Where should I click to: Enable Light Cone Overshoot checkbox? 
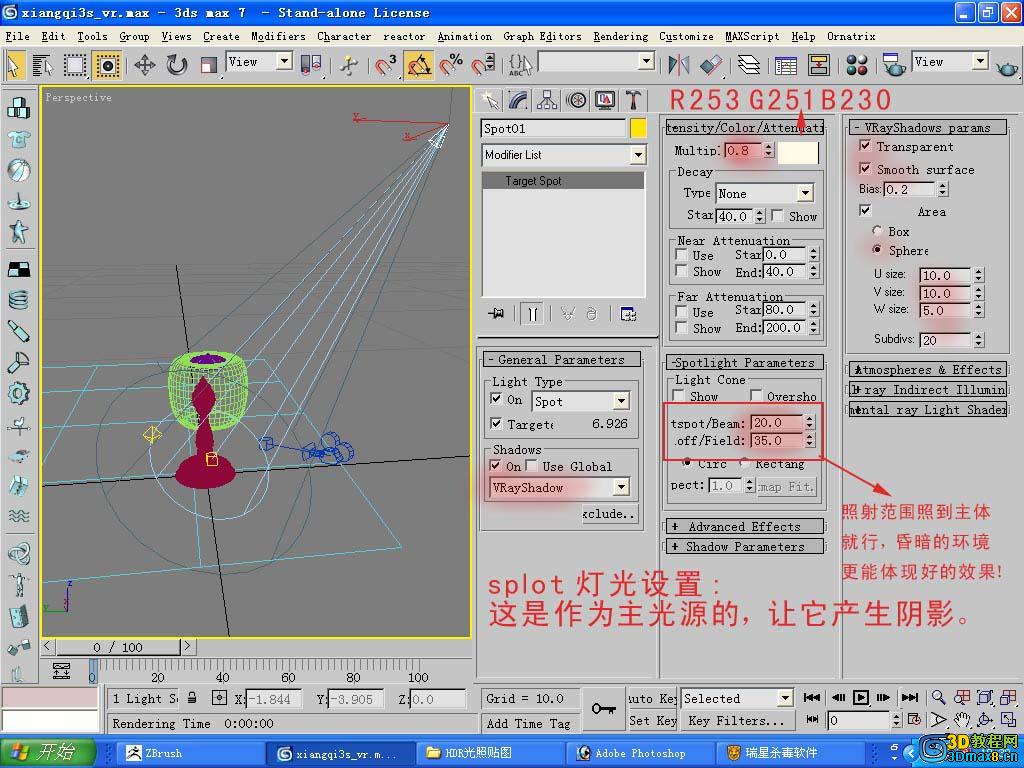[756, 395]
